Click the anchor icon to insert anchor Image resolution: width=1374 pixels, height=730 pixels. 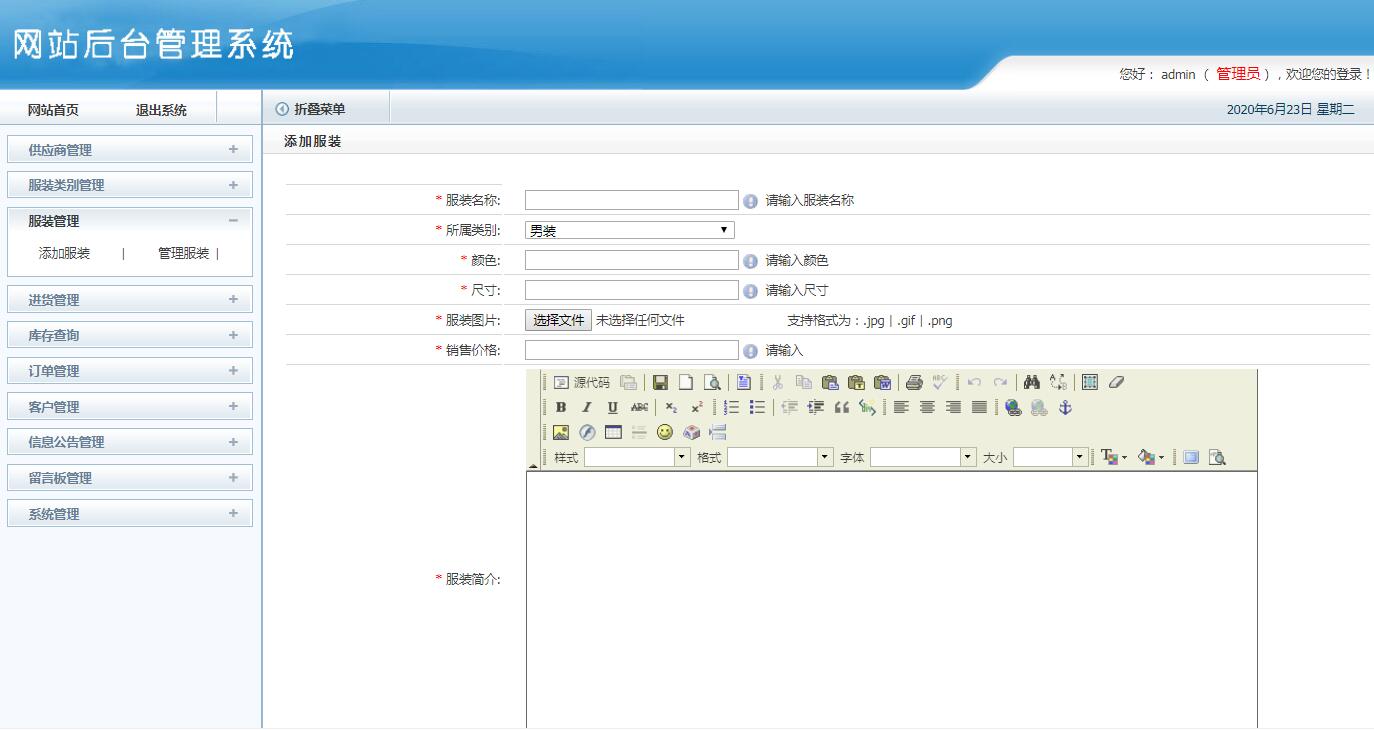pyautogui.click(x=1065, y=408)
